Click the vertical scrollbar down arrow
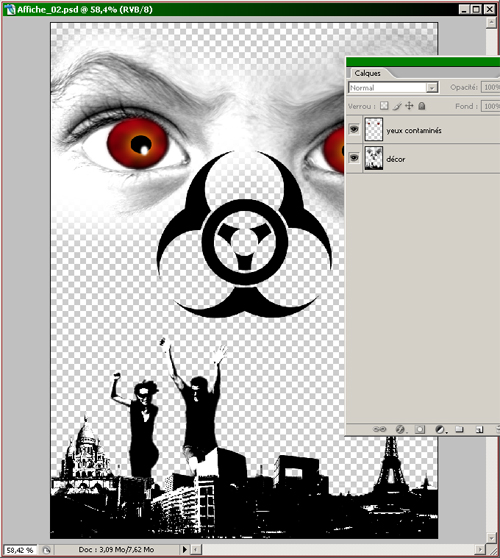This screenshot has width=500, height=558. pos(491,537)
